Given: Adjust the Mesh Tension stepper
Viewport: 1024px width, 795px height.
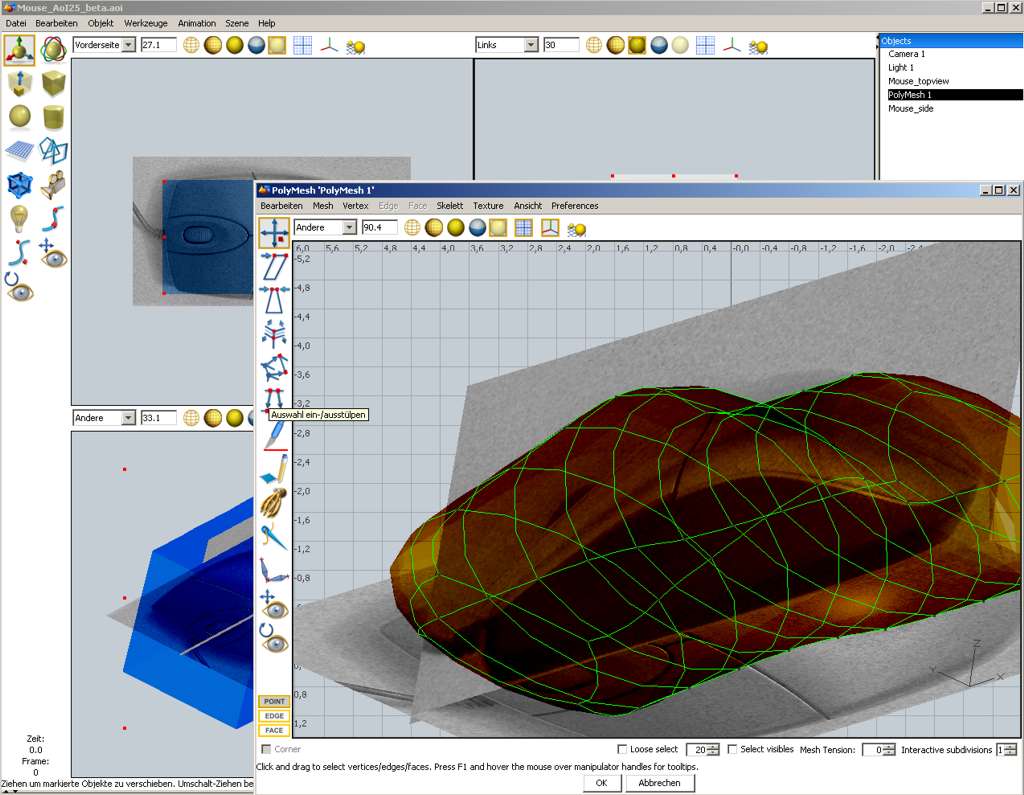Looking at the screenshot, I should tap(889, 750).
